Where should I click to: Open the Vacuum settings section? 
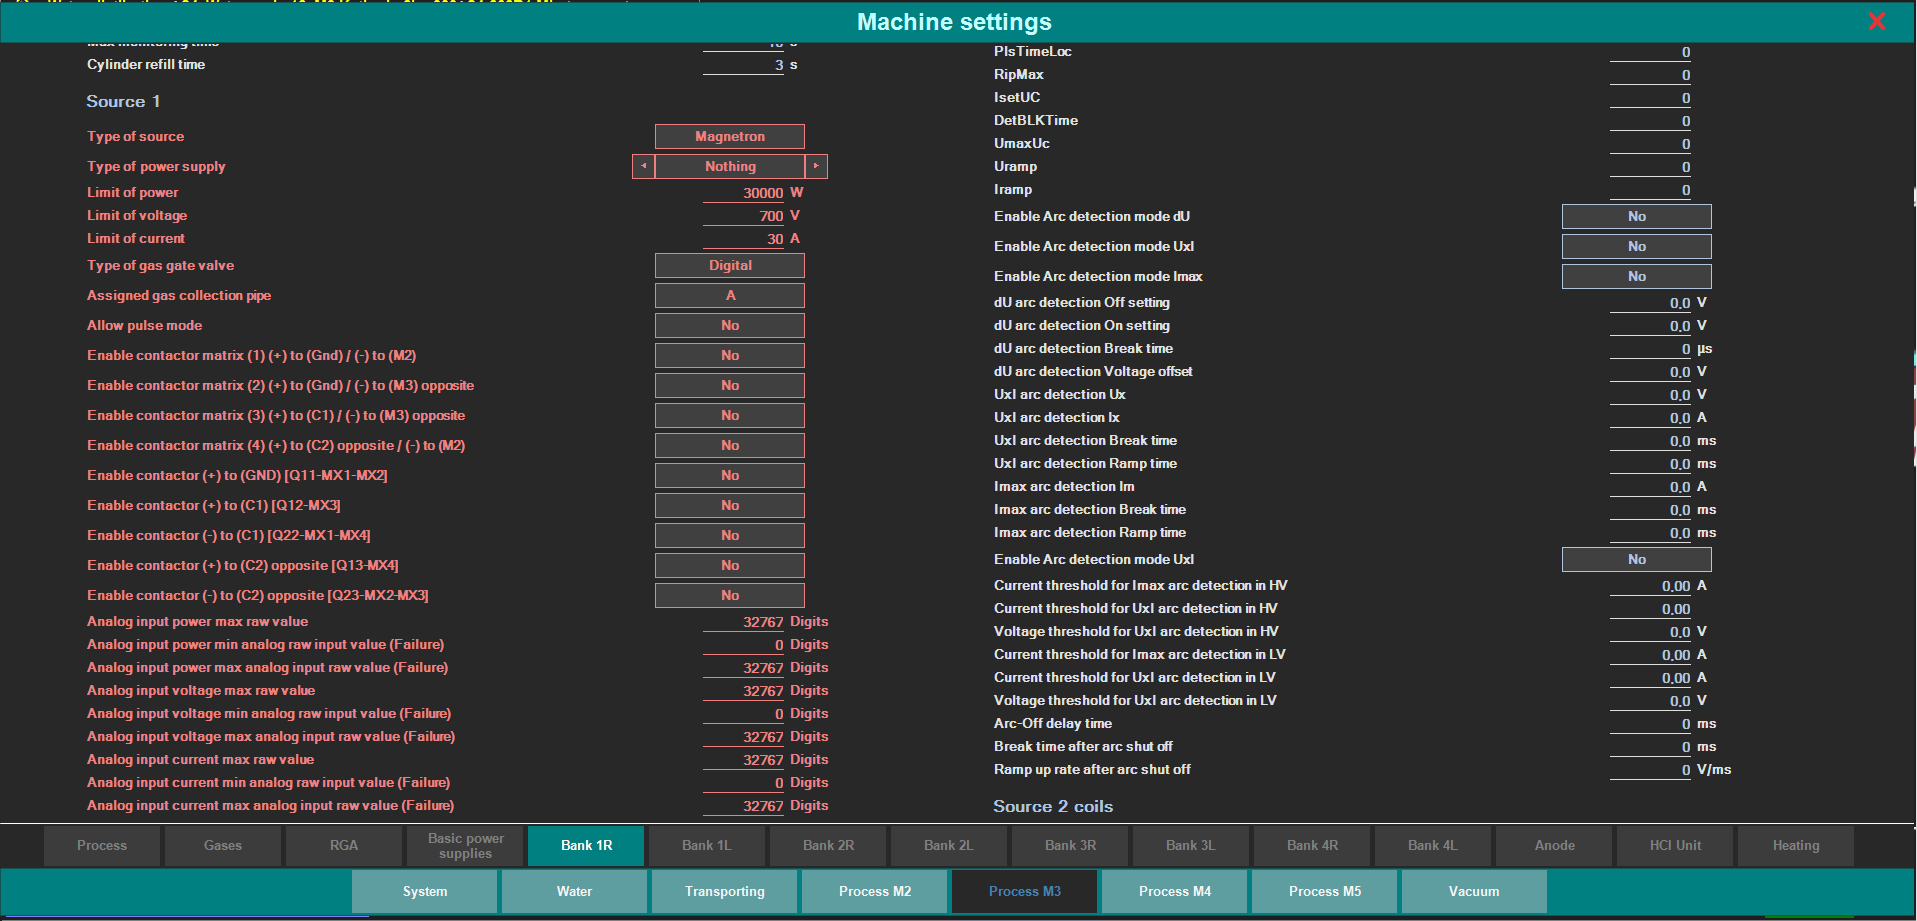pyautogui.click(x=1473, y=892)
